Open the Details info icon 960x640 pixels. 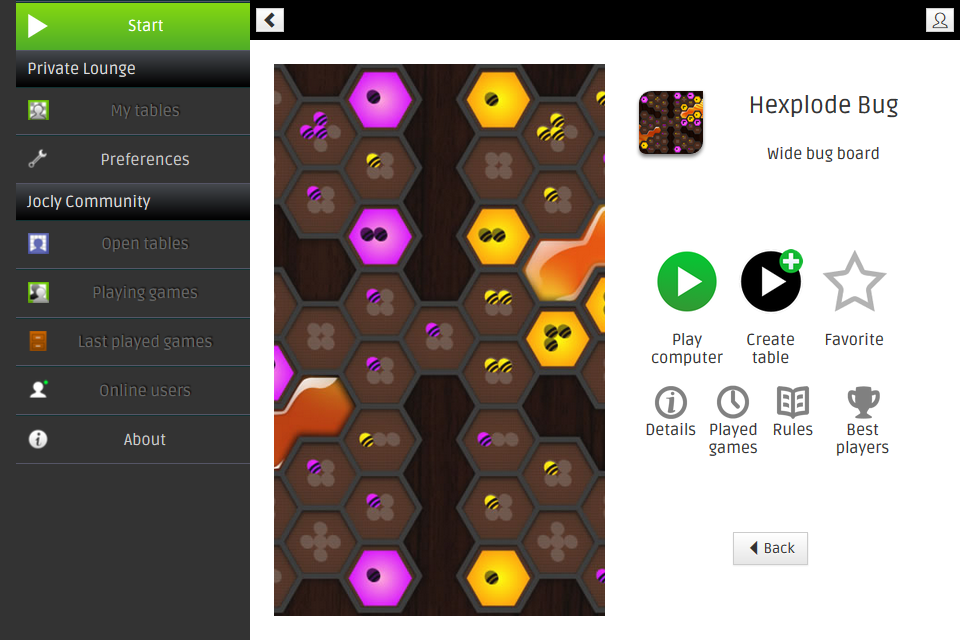670,402
